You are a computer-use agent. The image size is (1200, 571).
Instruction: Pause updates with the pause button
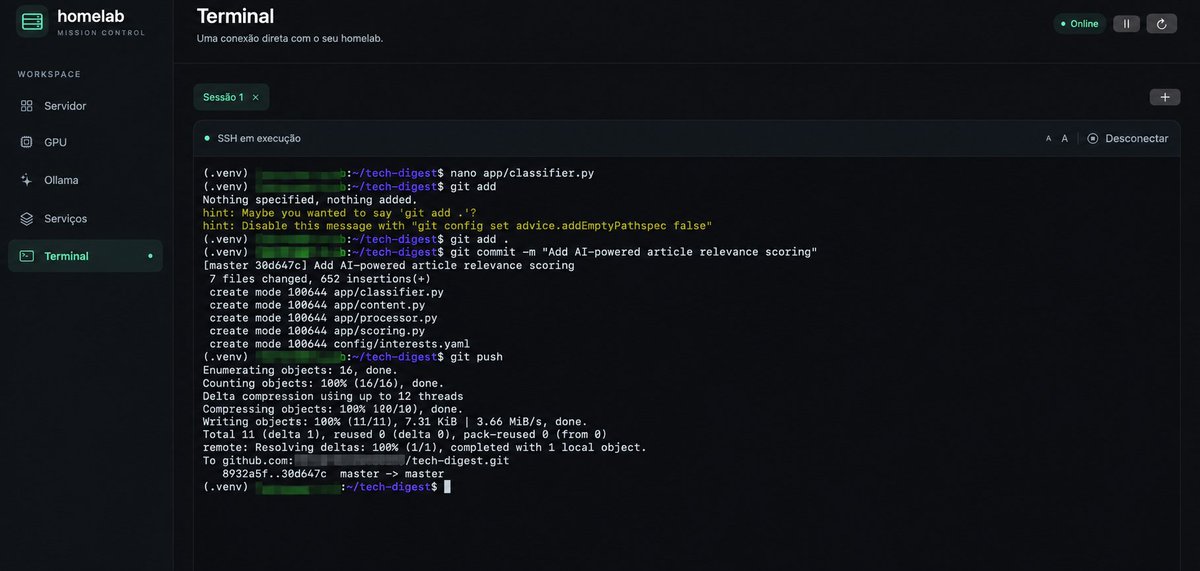tap(1126, 23)
